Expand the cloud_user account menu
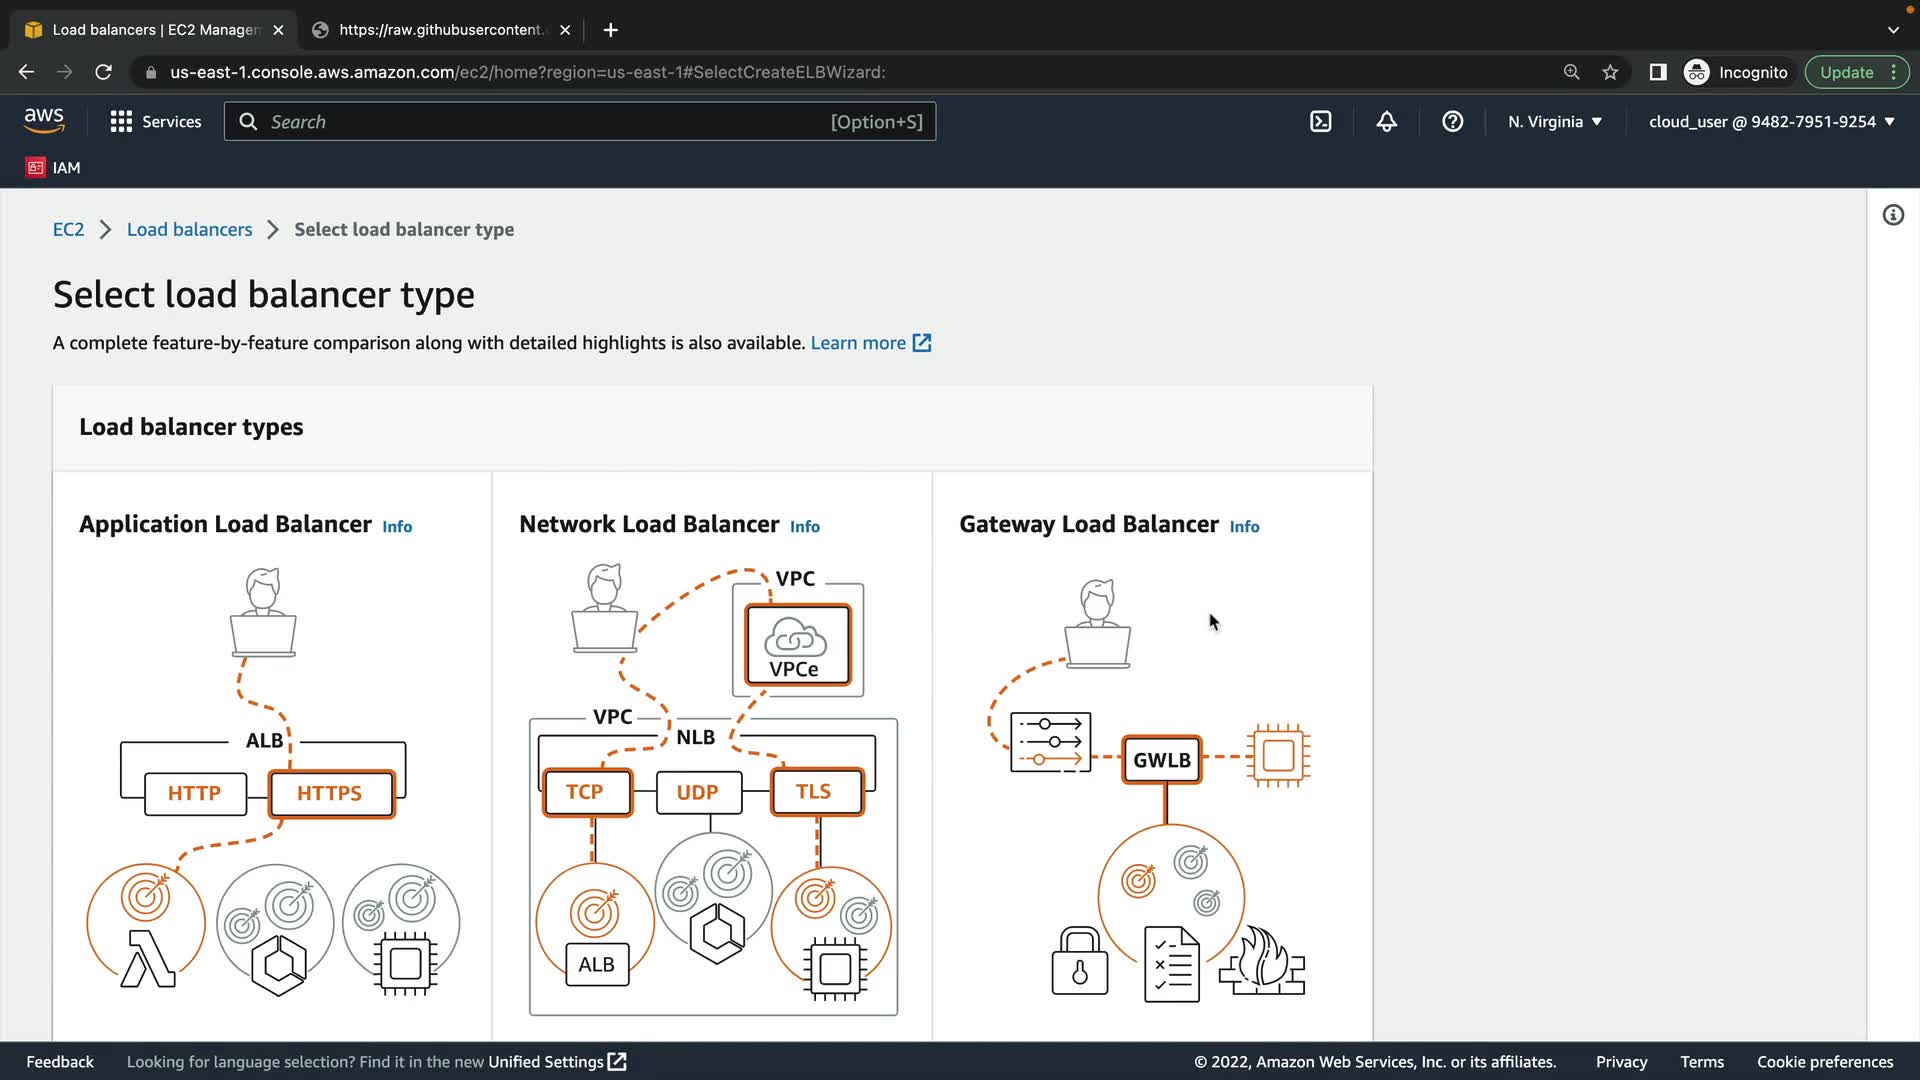The width and height of the screenshot is (1920, 1080). [1771, 122]
